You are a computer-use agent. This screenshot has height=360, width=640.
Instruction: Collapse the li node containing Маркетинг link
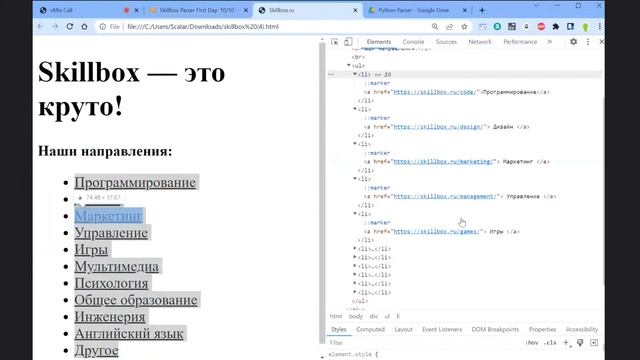[355, 144]
